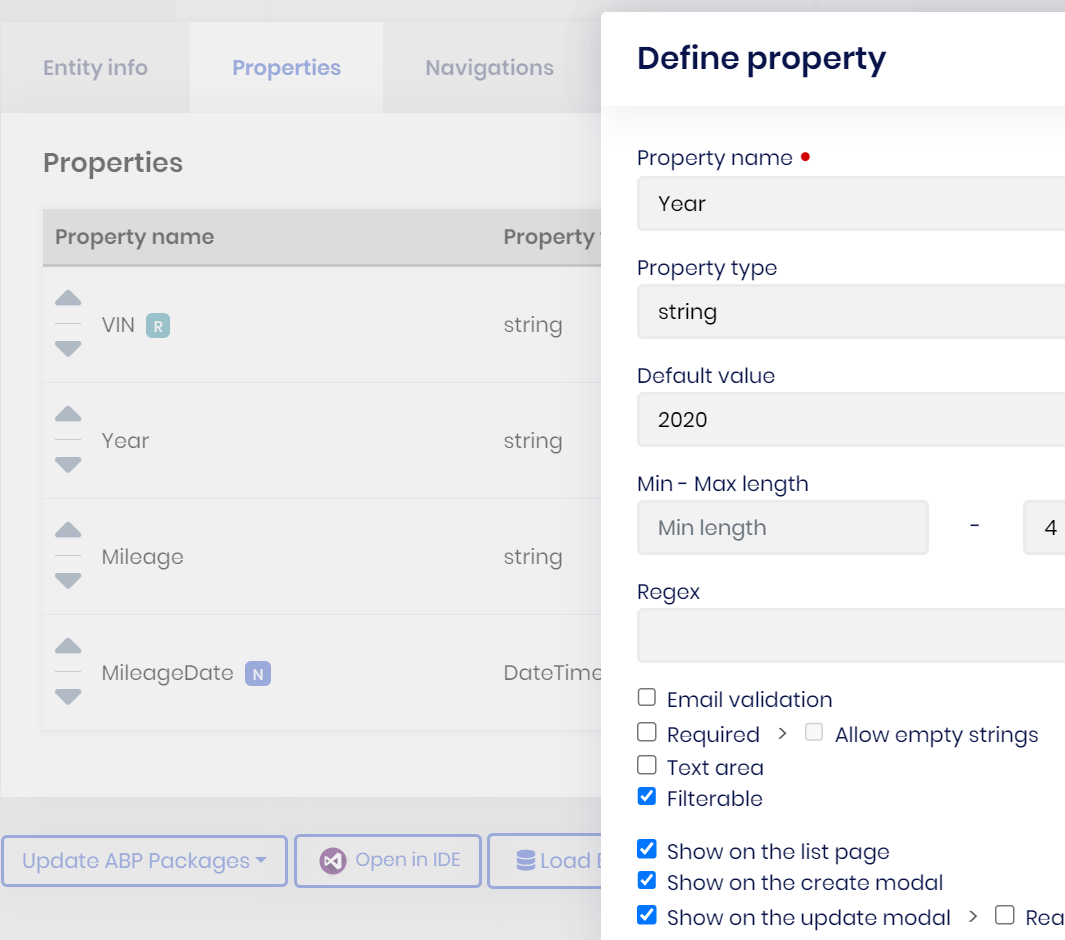
Task: Click the Regex input field
Action: 850,636
